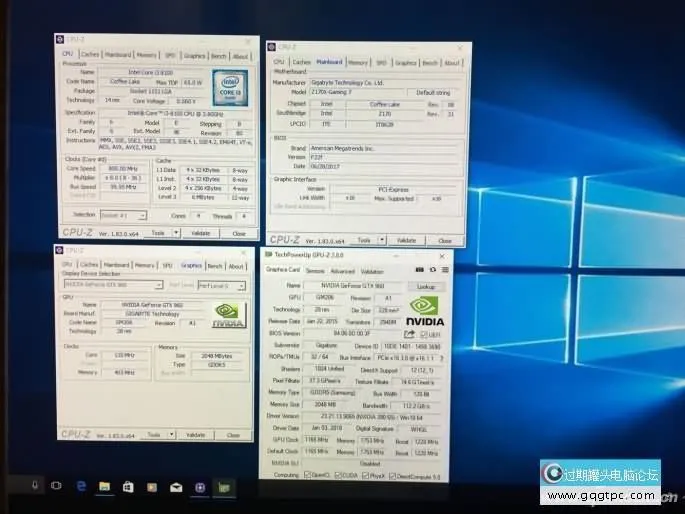Open Microsoft Edge from the taskbar

[81, 486]
